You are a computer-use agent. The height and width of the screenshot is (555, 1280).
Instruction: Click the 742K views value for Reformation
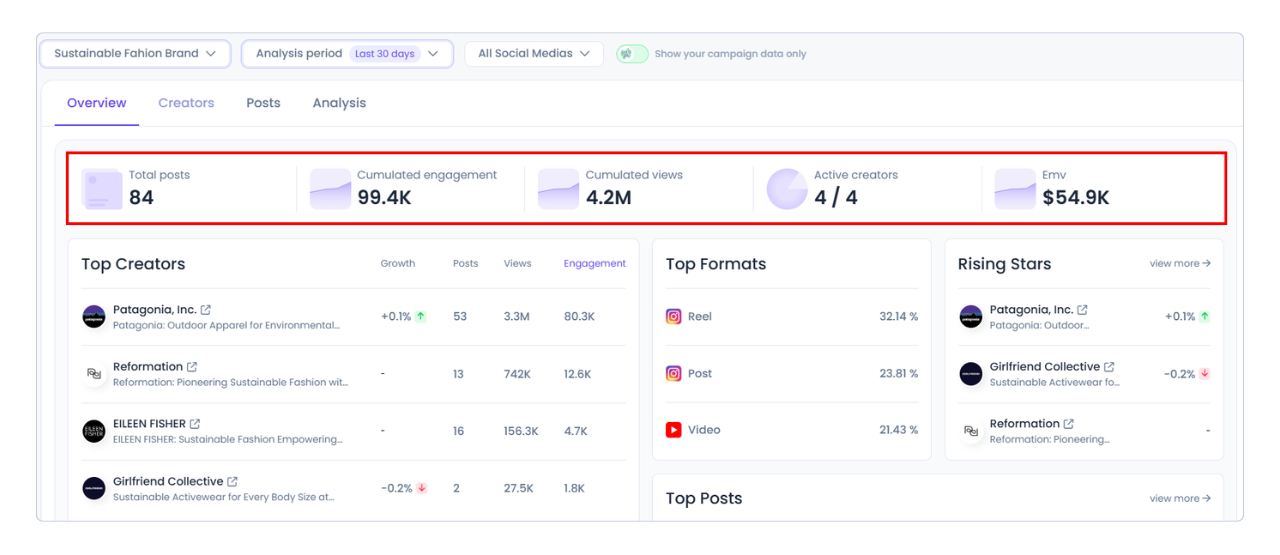click(517, 374)
